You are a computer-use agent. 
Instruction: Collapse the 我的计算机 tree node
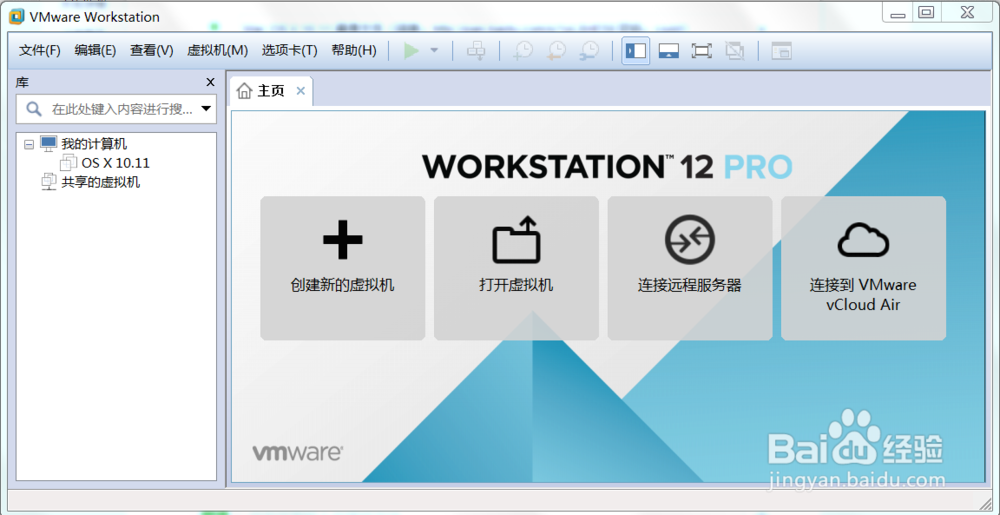(x=29, y=145)
